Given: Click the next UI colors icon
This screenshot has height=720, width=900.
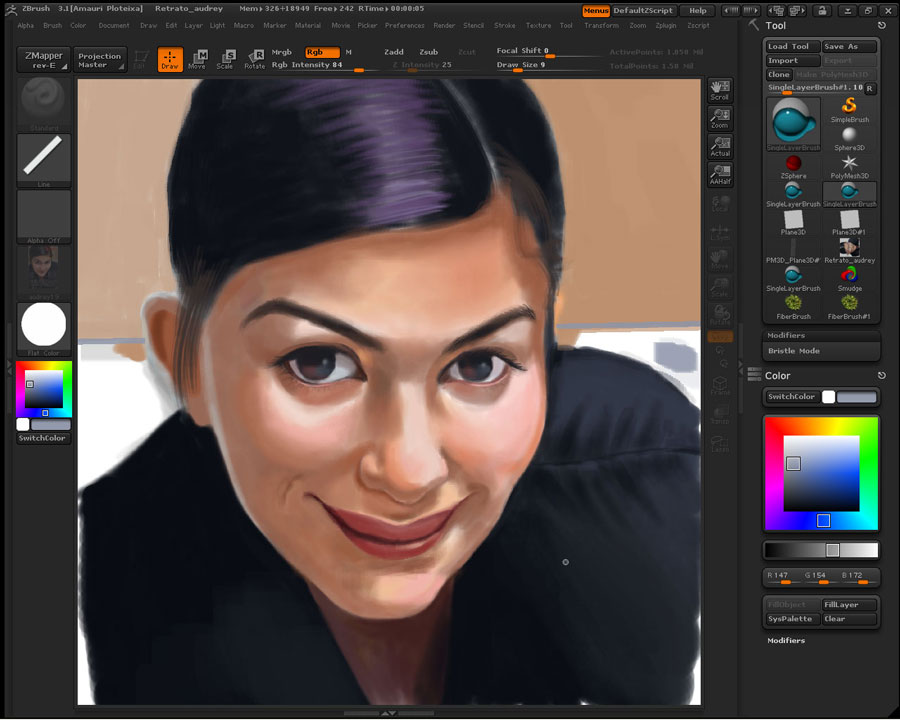Looking at the screenshot, I should pos(797,10).
